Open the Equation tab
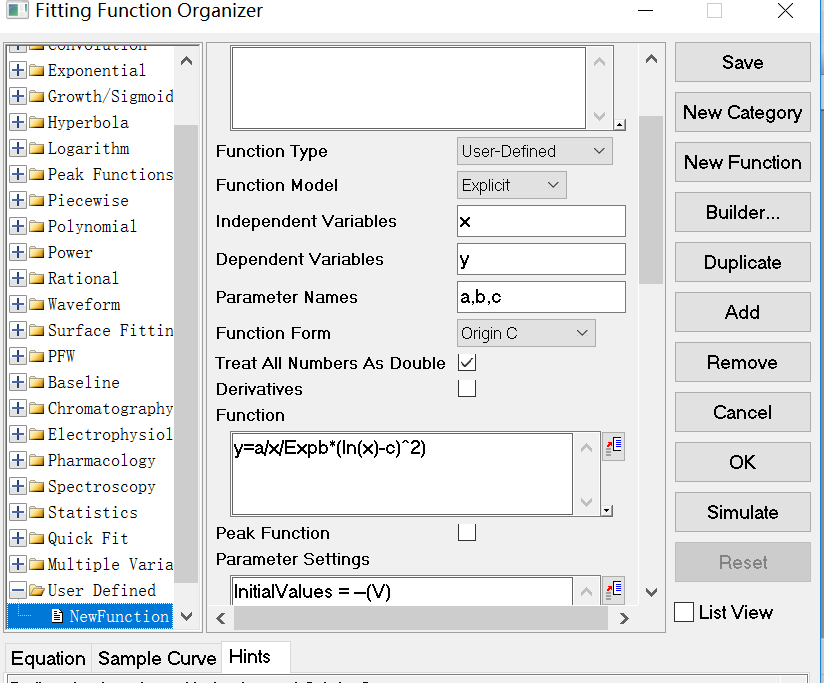Viewport: 824px width, 683px height. (x=48, y=658)
